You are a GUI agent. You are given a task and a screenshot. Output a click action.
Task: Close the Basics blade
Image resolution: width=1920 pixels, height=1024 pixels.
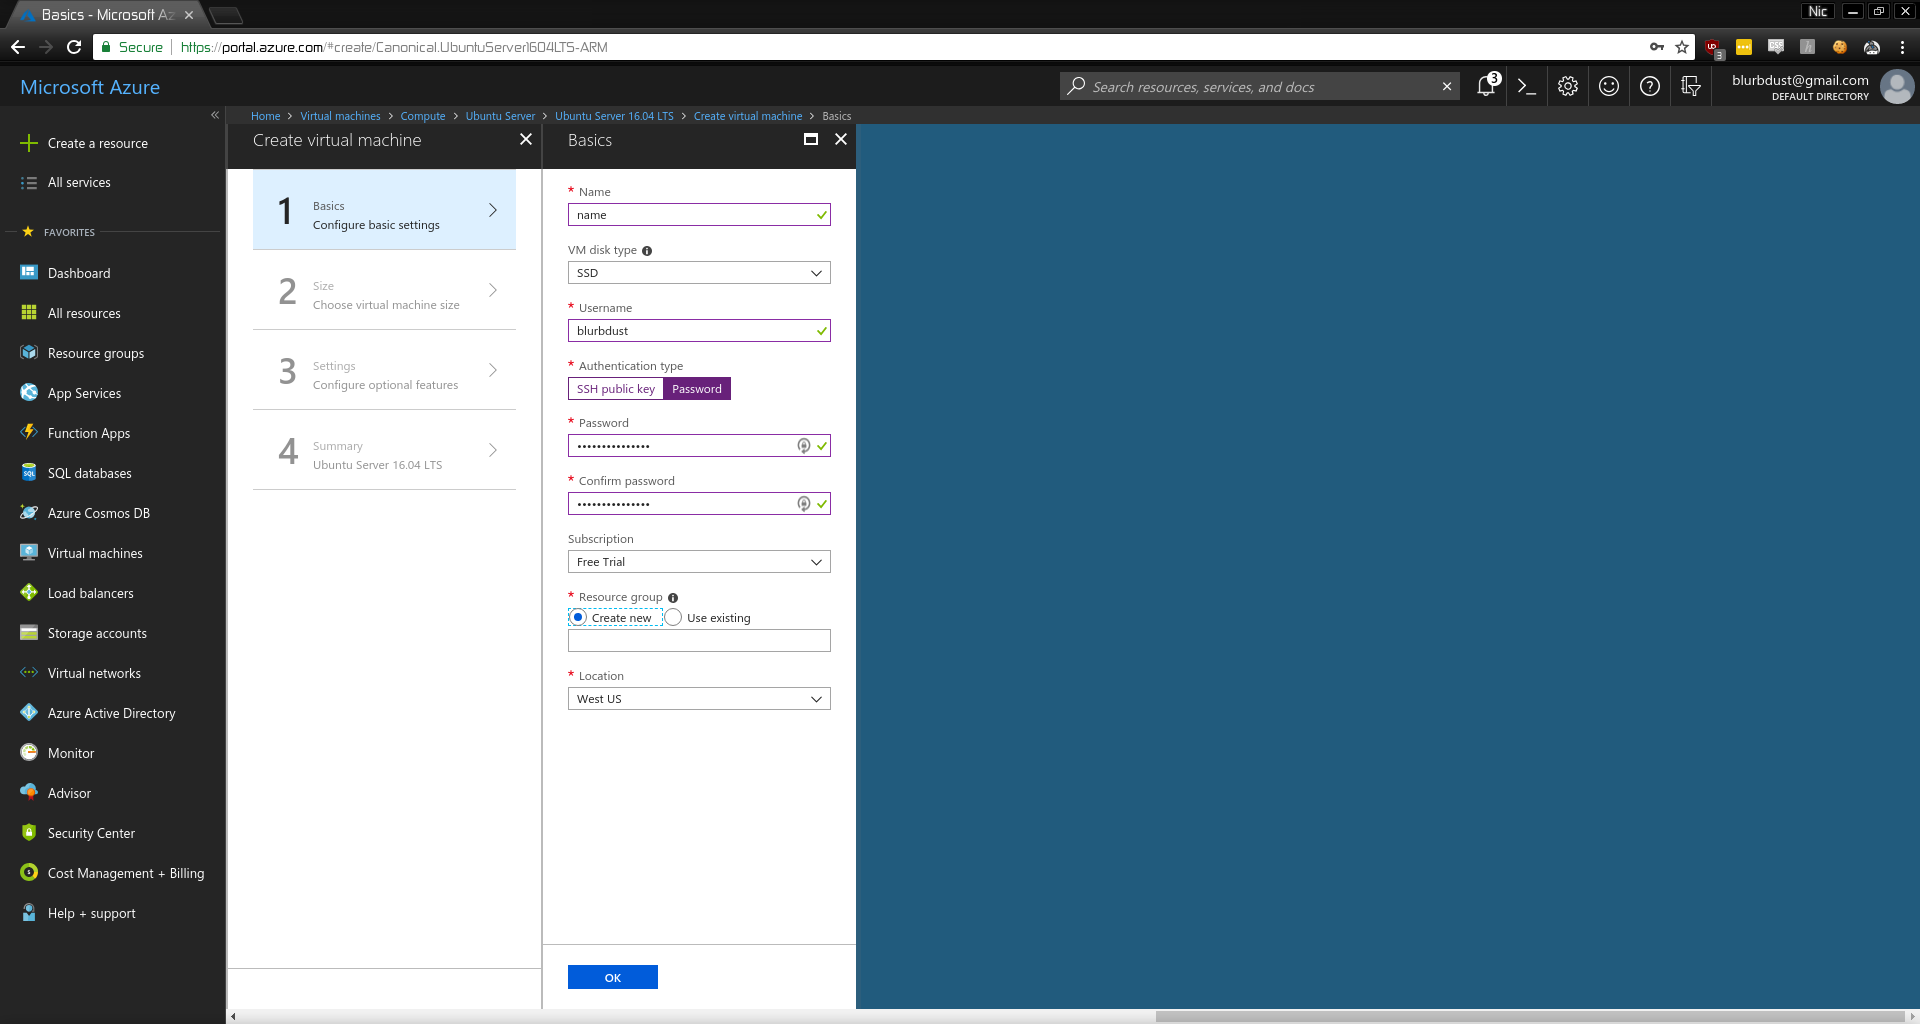click(841, 140)
